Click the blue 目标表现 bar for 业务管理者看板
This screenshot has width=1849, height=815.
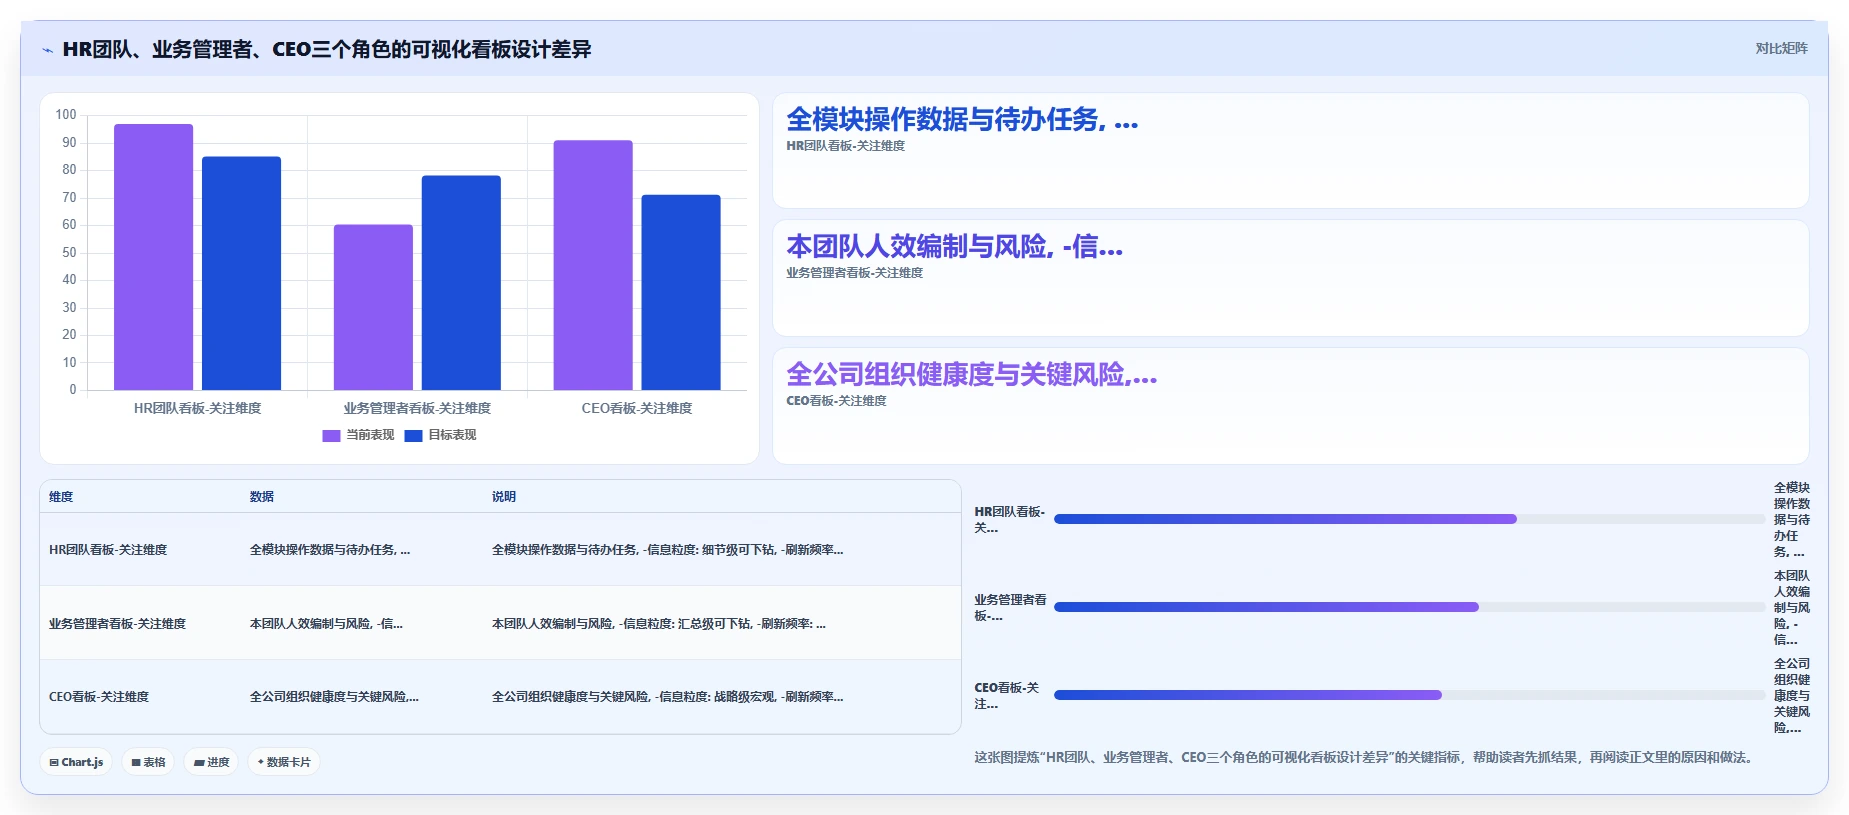(461, 283)
